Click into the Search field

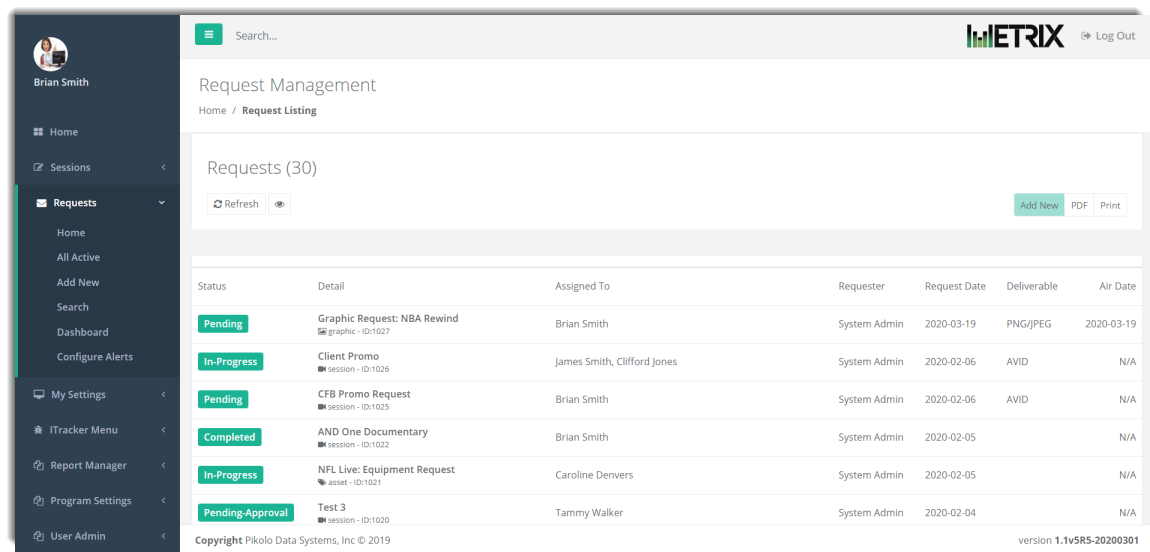pos(256,36)
